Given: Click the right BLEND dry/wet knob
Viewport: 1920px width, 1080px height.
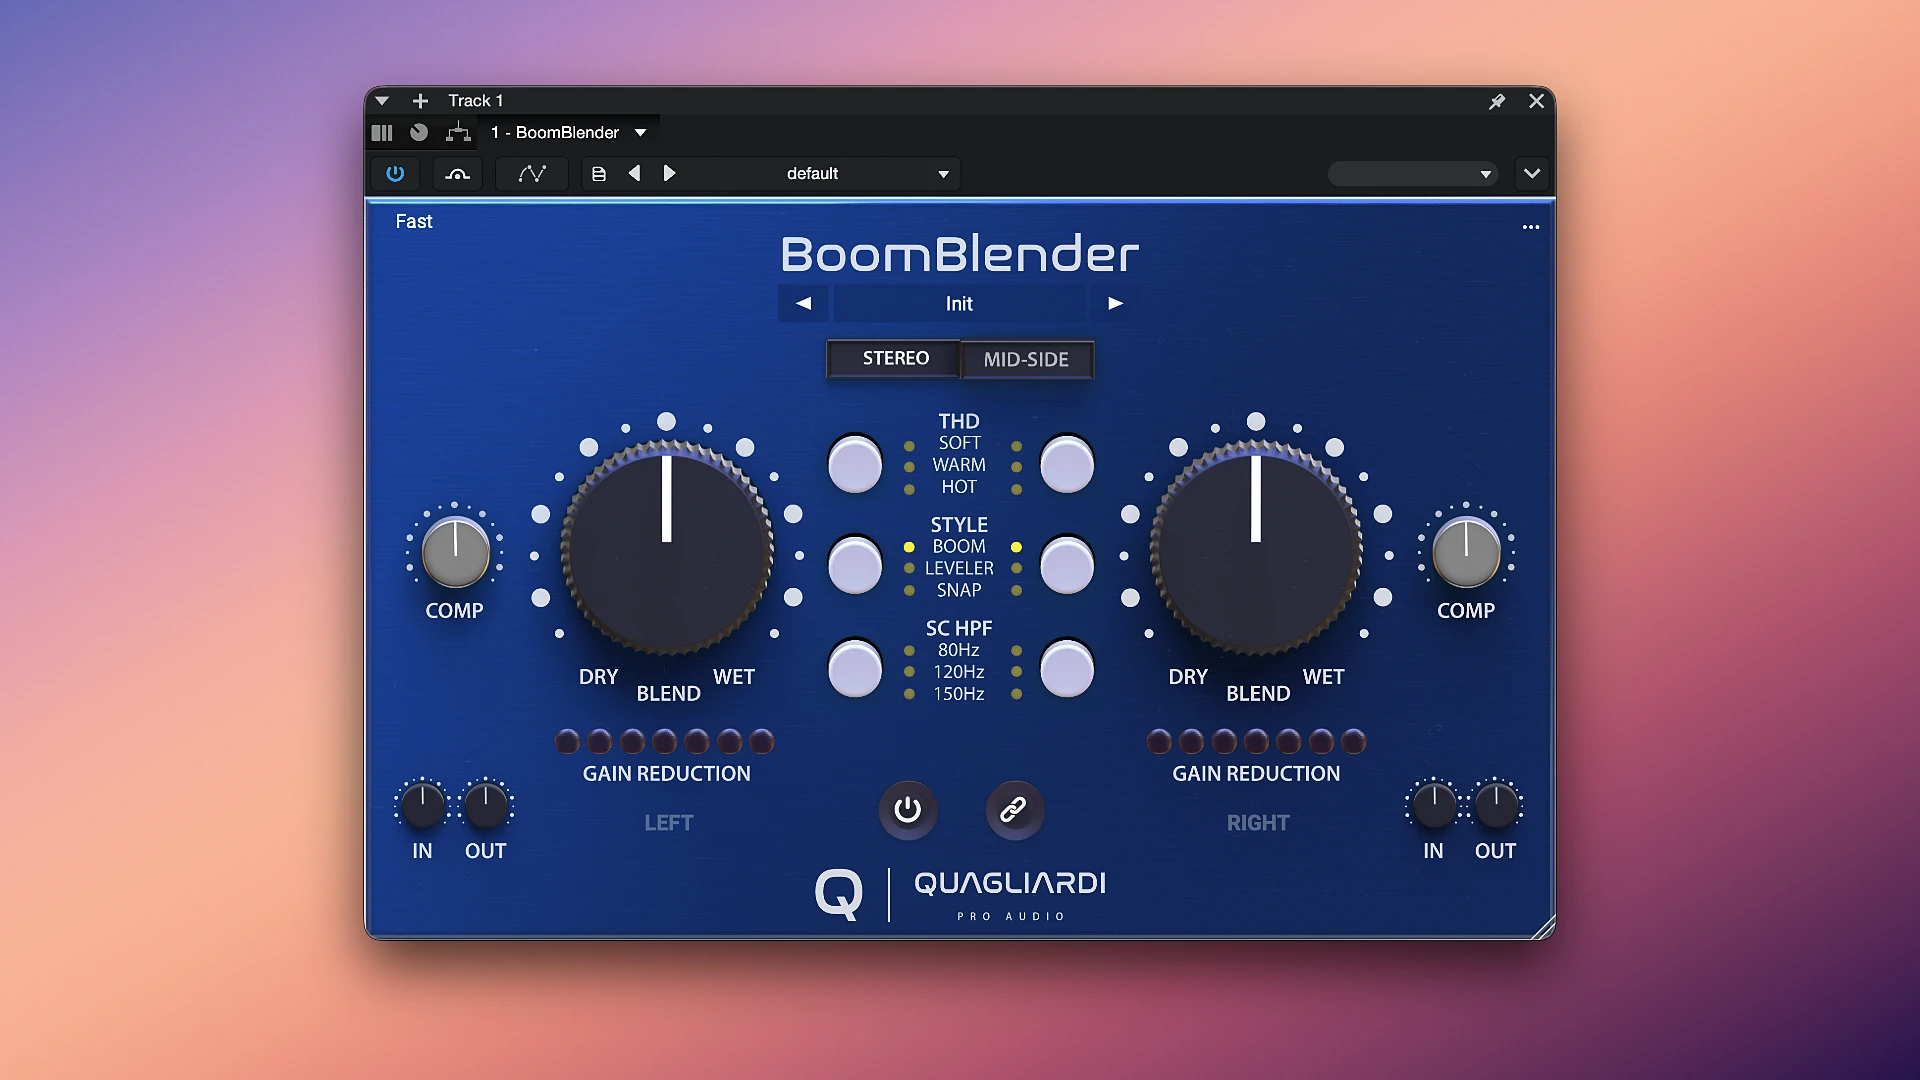Looking at the screenshot, I should (x=1256, y=548).
